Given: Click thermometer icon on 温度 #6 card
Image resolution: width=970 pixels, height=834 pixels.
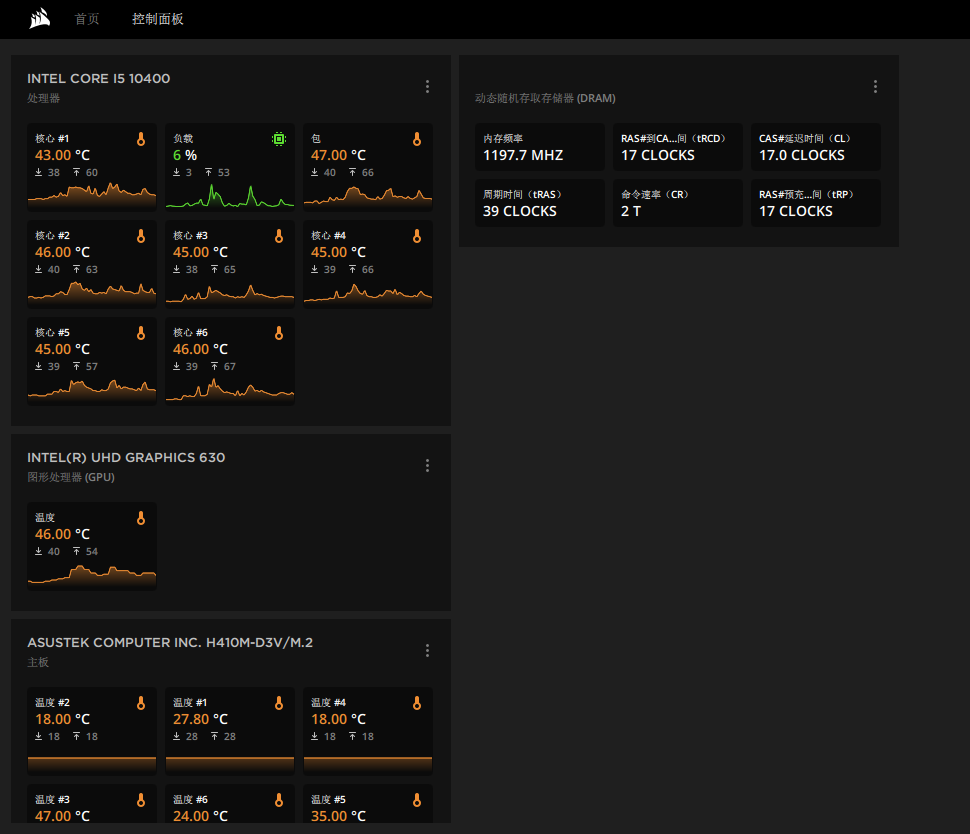Looking at the screenshot, I should [x=279, y=801].
